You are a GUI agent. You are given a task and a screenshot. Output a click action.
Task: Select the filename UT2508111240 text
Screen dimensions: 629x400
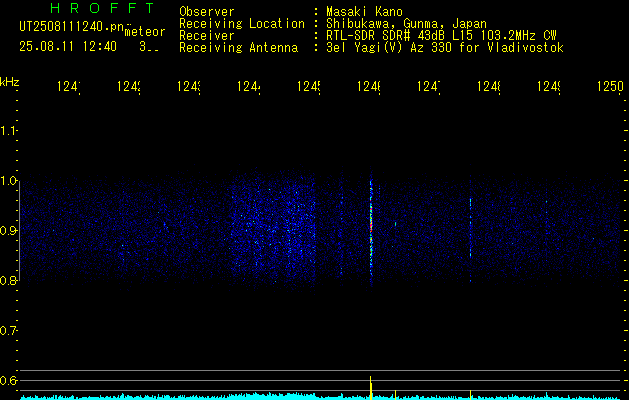(71, 27)
